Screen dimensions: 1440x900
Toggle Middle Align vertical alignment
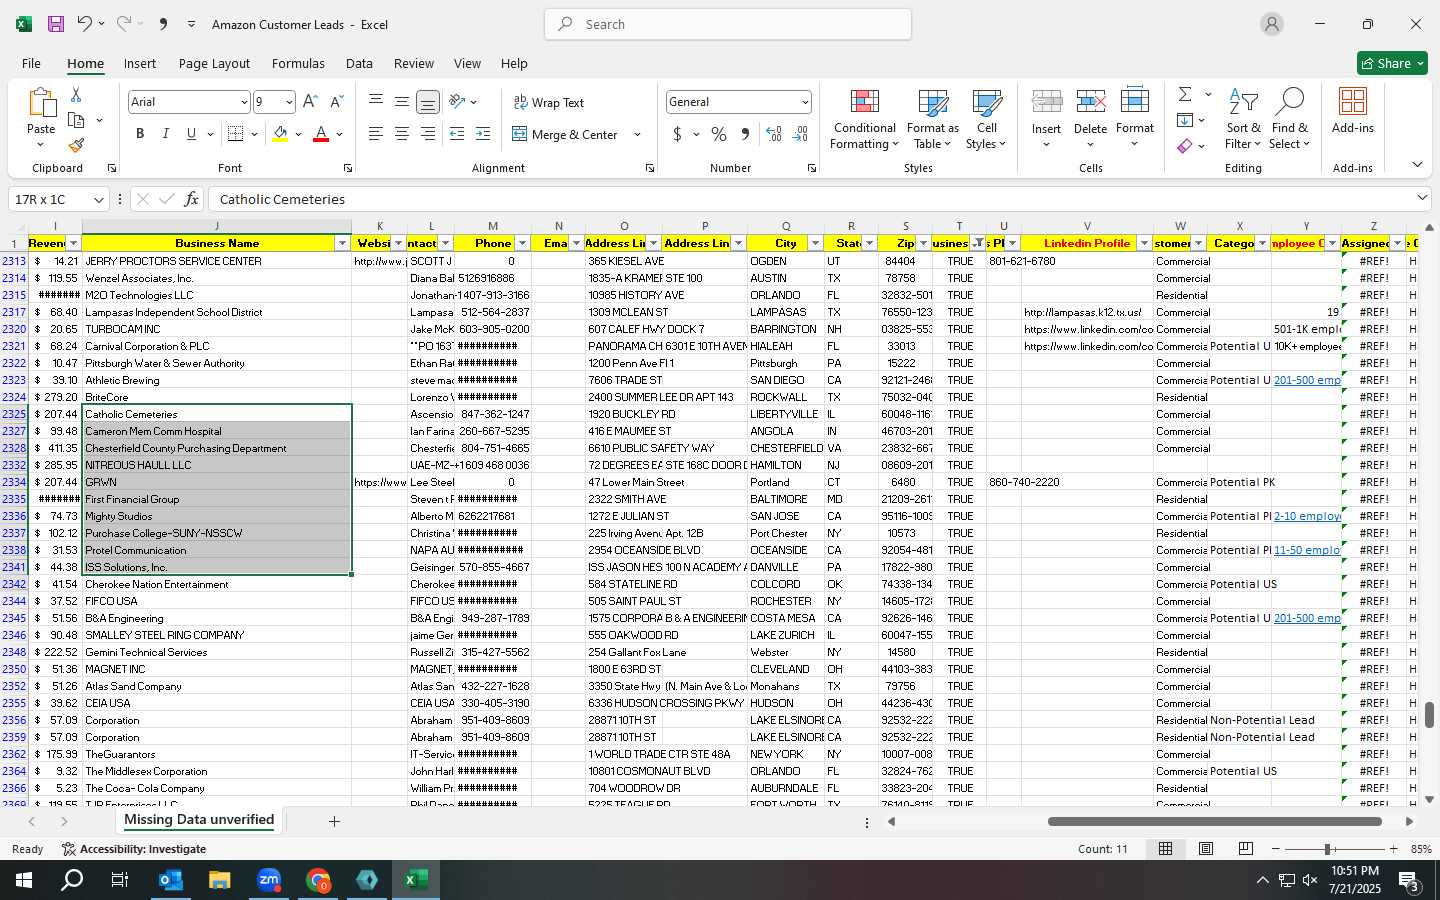click(401, 102)
